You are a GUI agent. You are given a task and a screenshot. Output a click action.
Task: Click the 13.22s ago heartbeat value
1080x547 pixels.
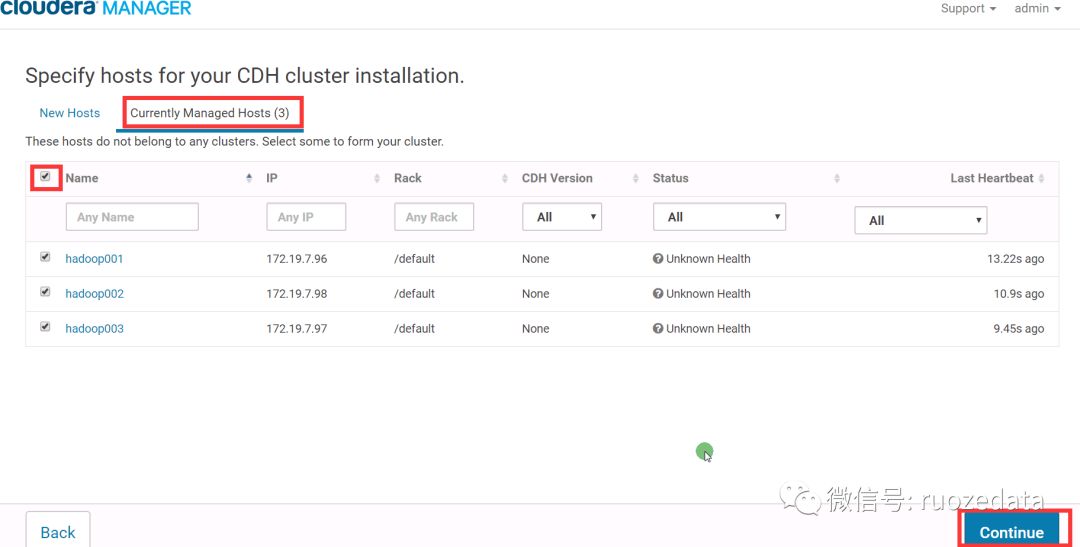pyautogui.click(x=1015, y=259)
